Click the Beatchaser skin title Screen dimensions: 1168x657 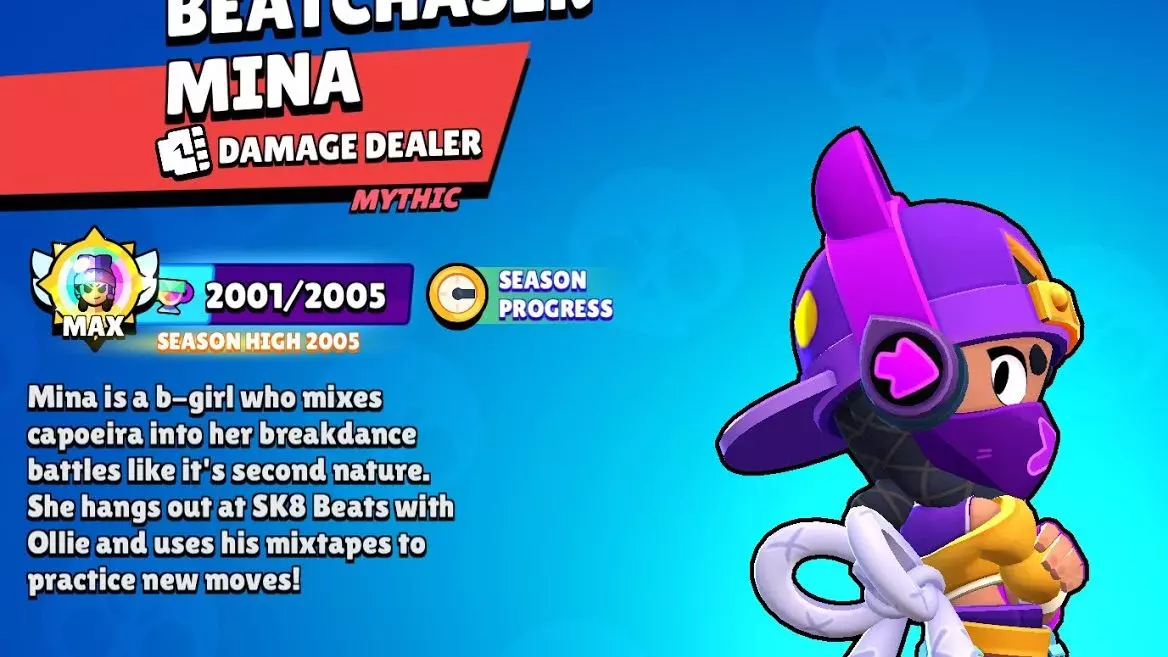(378, 16)
